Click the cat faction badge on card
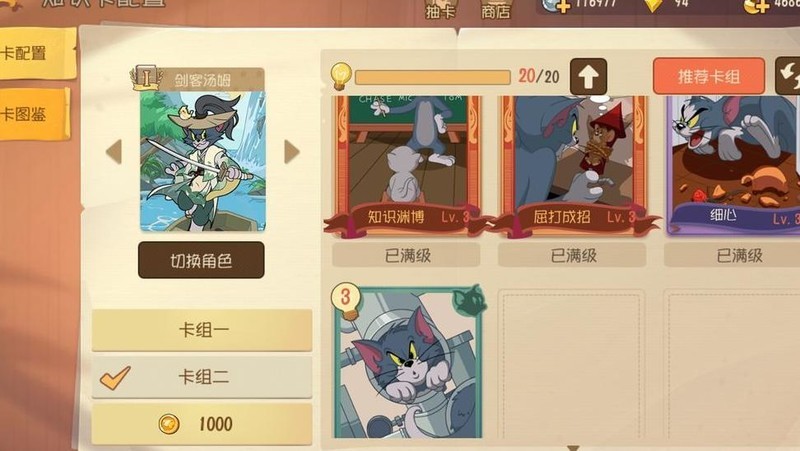The width and height of the screenshot is (800, 451). click(469, 299)
